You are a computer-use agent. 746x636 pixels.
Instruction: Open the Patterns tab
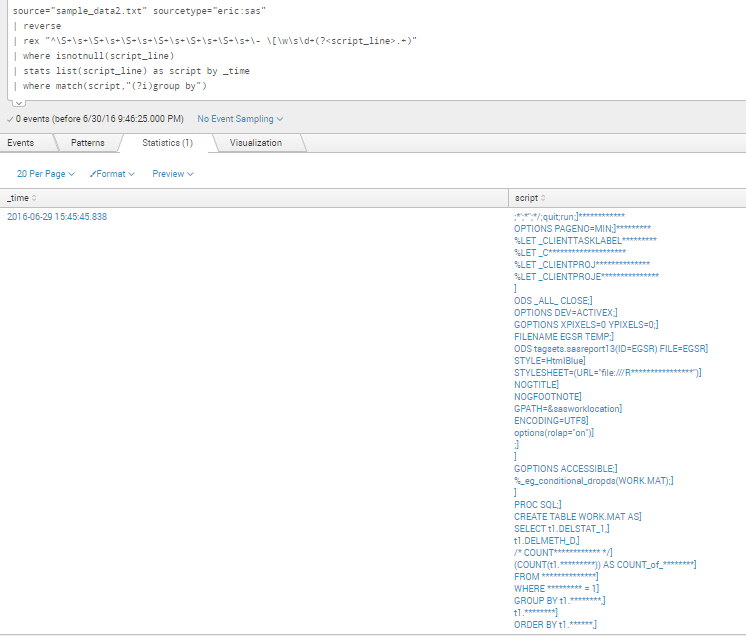(87, 143)
